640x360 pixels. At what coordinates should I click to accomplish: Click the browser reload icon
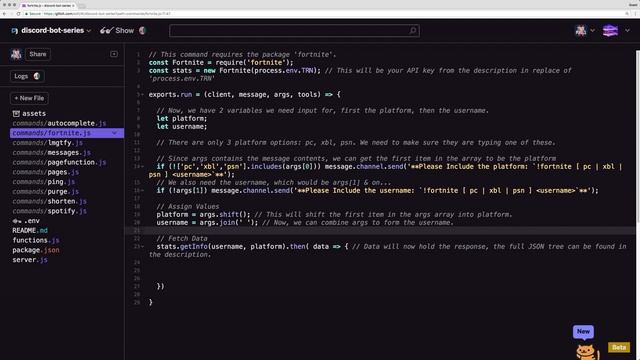point(18,13)
